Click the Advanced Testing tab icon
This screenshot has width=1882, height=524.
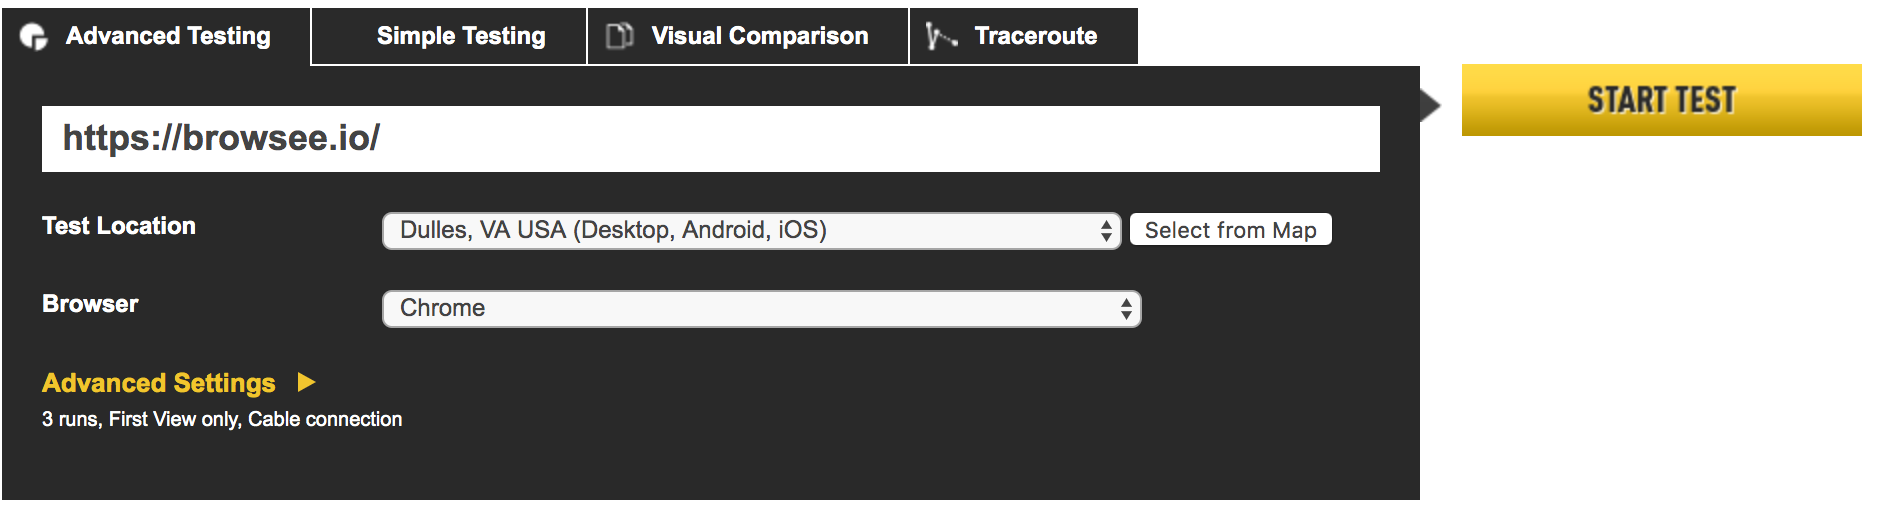point(34,37)
